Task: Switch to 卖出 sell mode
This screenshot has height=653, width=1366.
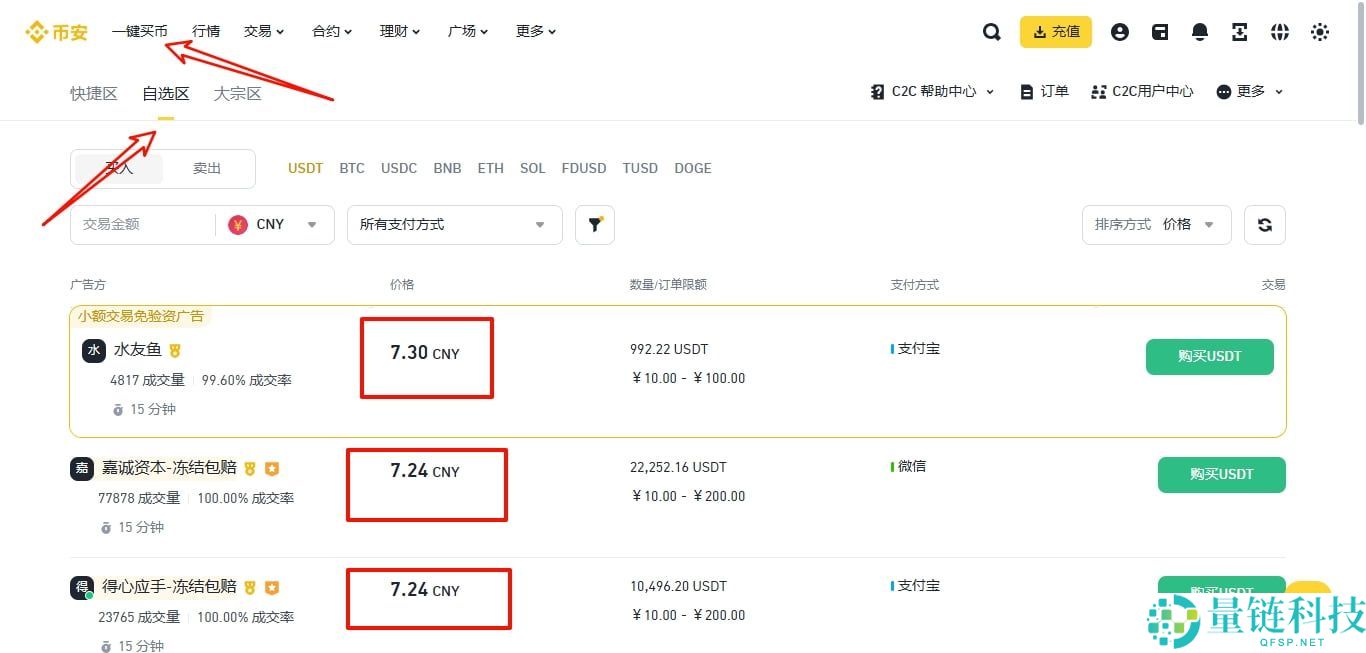Action: point(207,168)
